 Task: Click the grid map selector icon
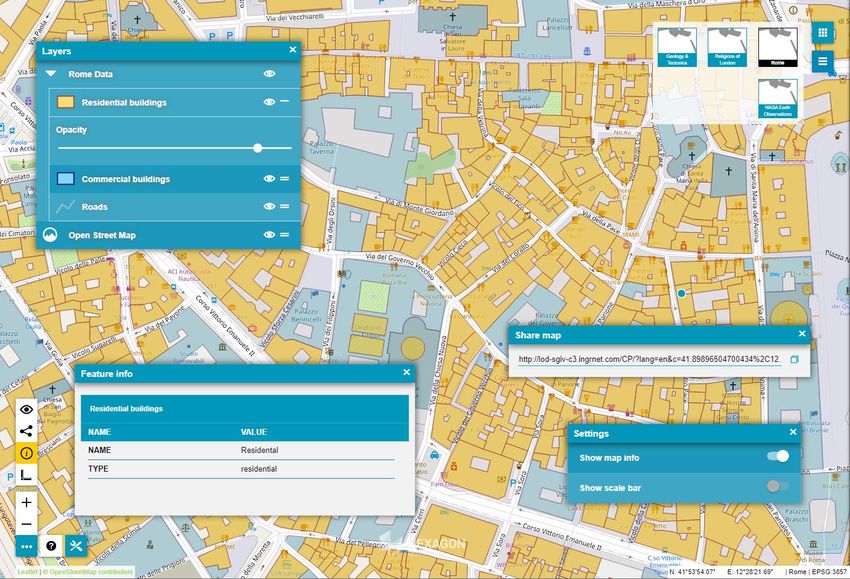[822, 33]
